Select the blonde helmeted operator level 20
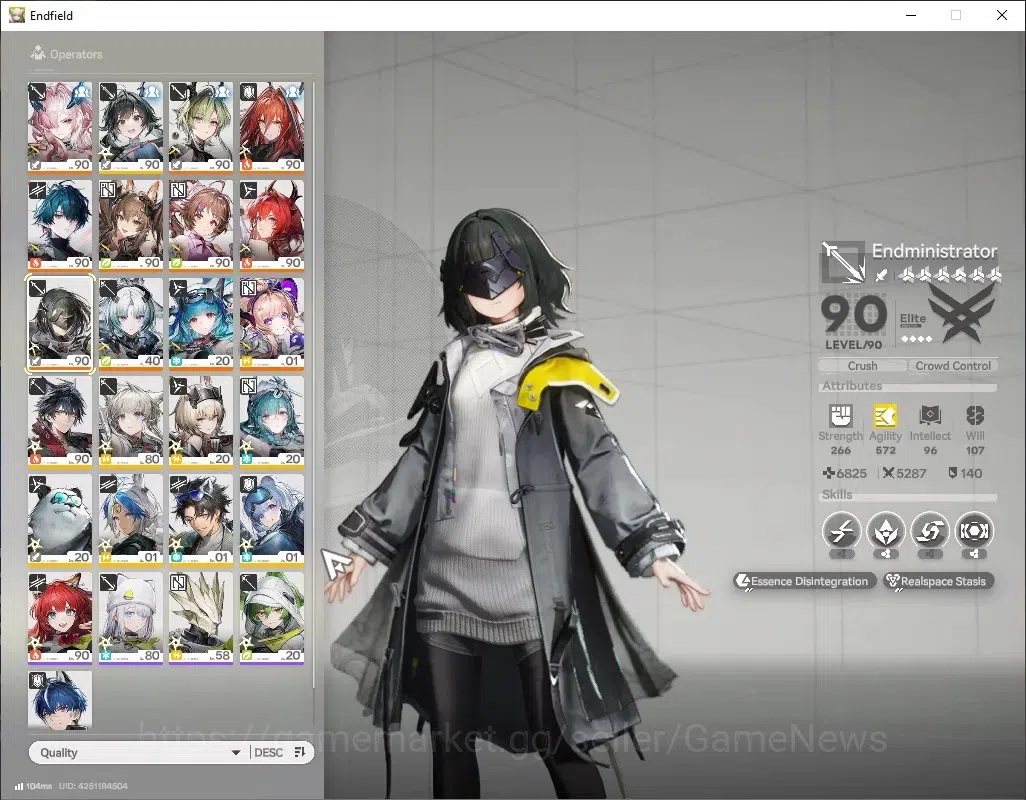1026x800 pixels. [201, 422]
